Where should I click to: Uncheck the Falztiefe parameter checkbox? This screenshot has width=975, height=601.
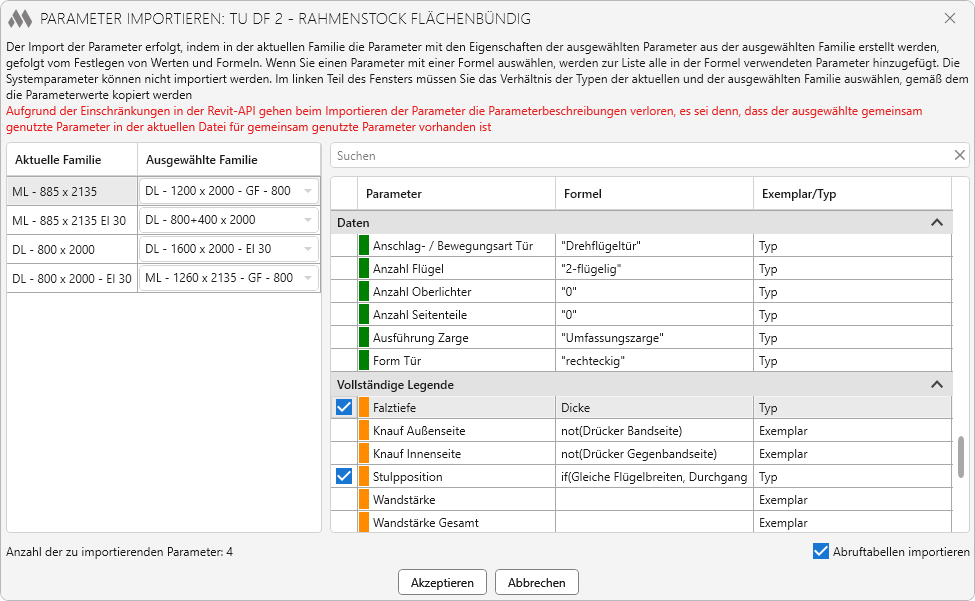pyautogui.click(x=344, y=407)
